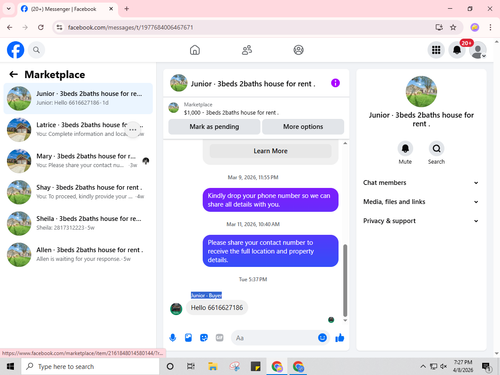Open More options for the listing
The height and width of the screenshot is (375, 500).
click(303, 127)
